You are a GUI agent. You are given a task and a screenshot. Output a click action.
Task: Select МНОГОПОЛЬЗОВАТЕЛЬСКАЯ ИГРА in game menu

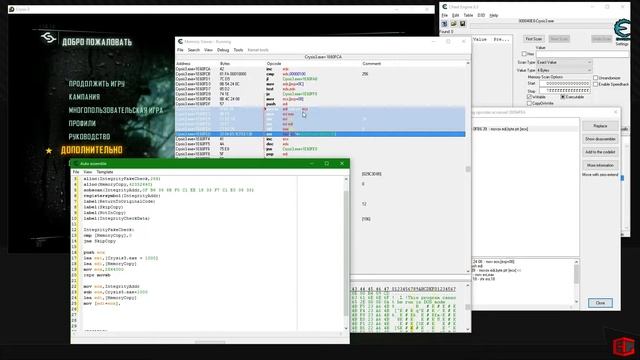[116, 110]
